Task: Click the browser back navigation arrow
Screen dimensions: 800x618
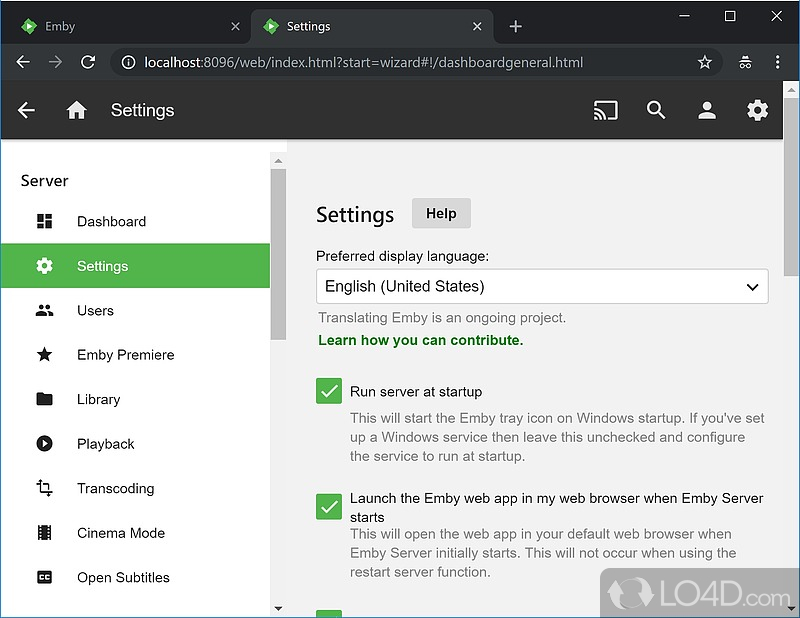Action: coord(23,62)
